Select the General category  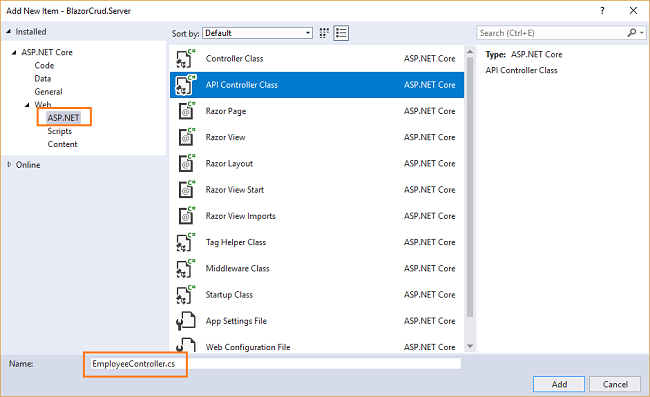pyautogui.click(x=49, y=92)
